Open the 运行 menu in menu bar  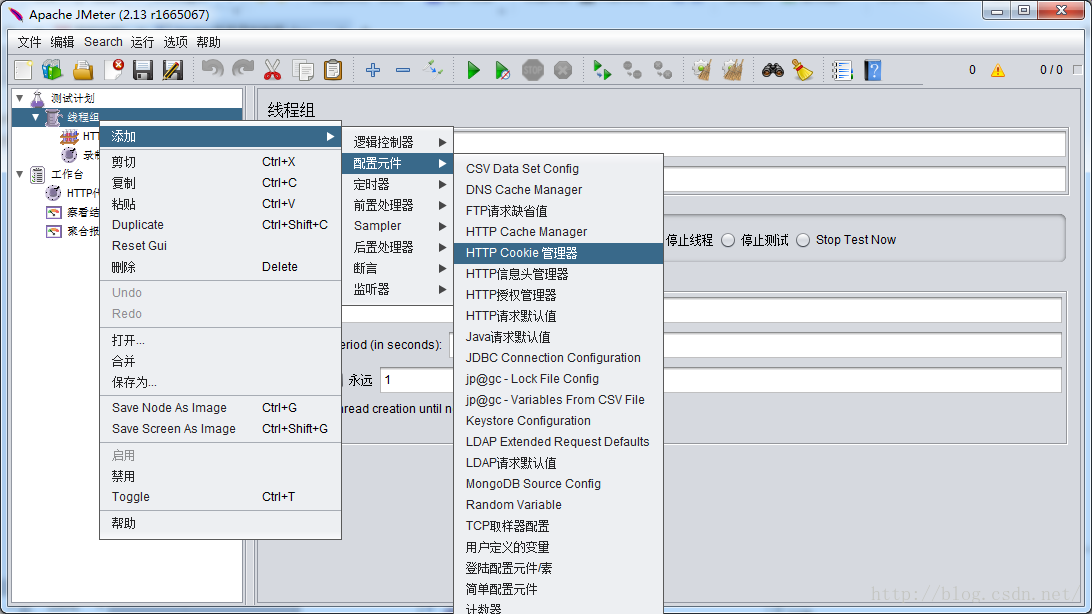(142, 42)
